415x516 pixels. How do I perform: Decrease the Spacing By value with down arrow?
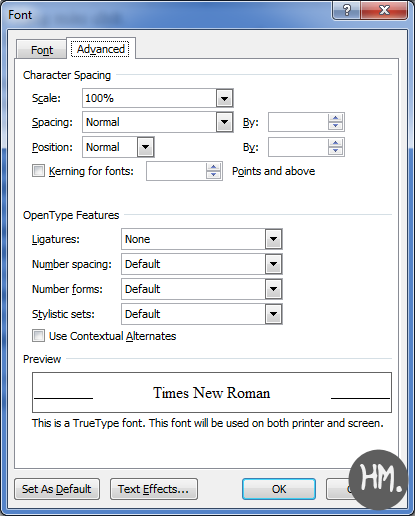335,126
